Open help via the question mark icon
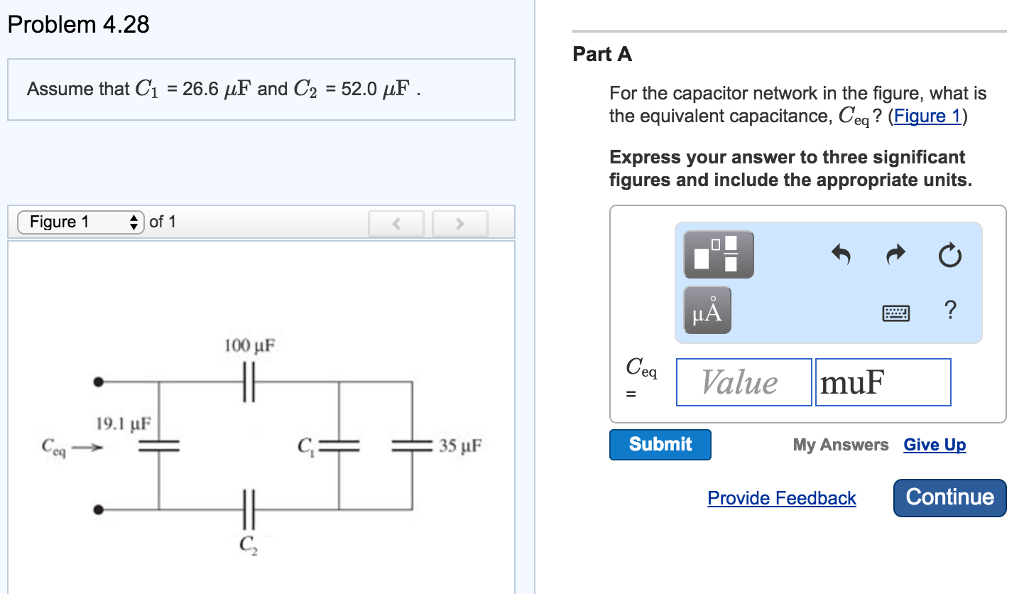 [948, 311]
